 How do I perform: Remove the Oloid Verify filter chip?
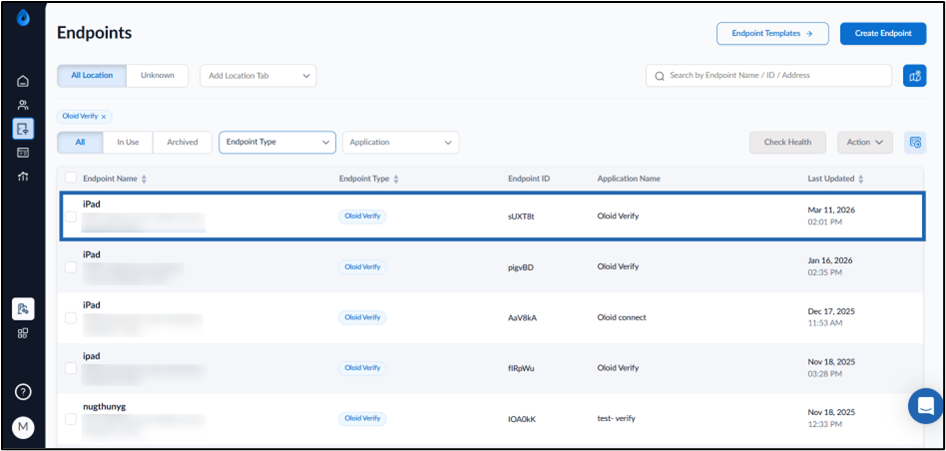(104, 116)
